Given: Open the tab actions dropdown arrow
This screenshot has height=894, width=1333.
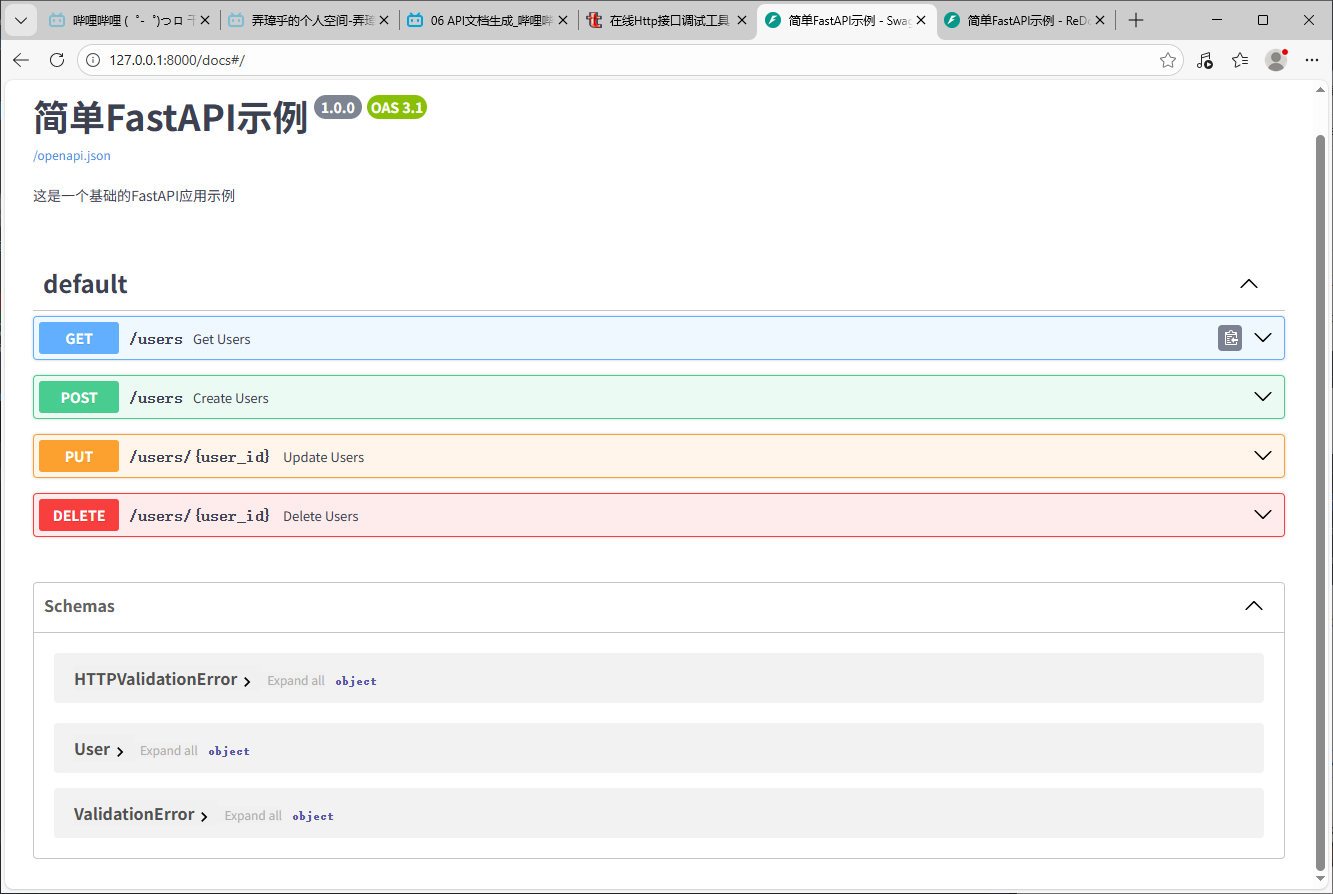Looking at the screenshot, I should point(20,20).
